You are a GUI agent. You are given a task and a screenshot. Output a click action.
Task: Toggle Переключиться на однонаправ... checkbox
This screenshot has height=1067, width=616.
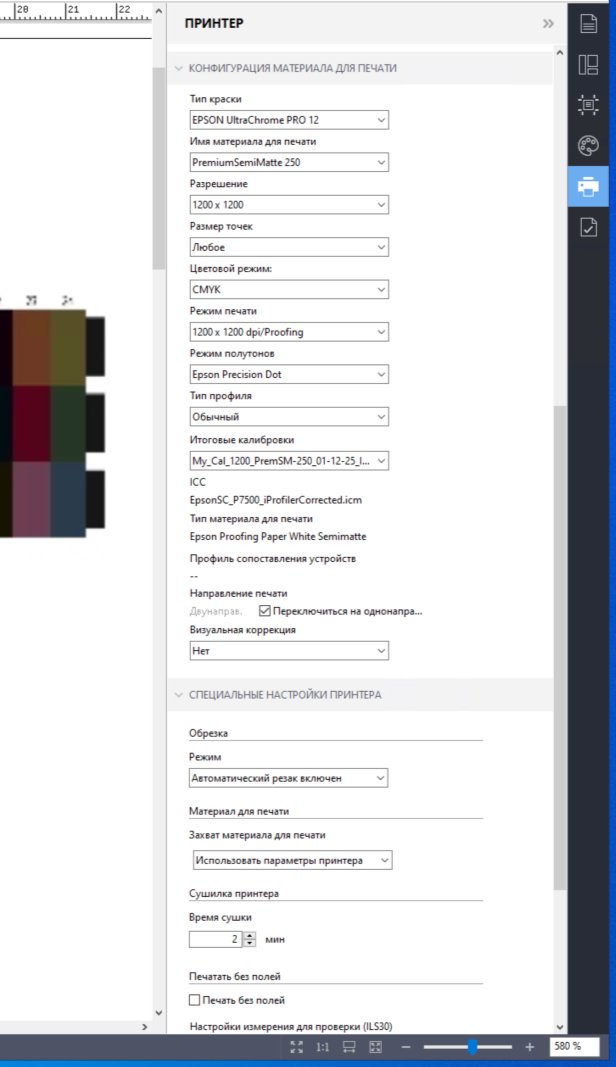265,611
